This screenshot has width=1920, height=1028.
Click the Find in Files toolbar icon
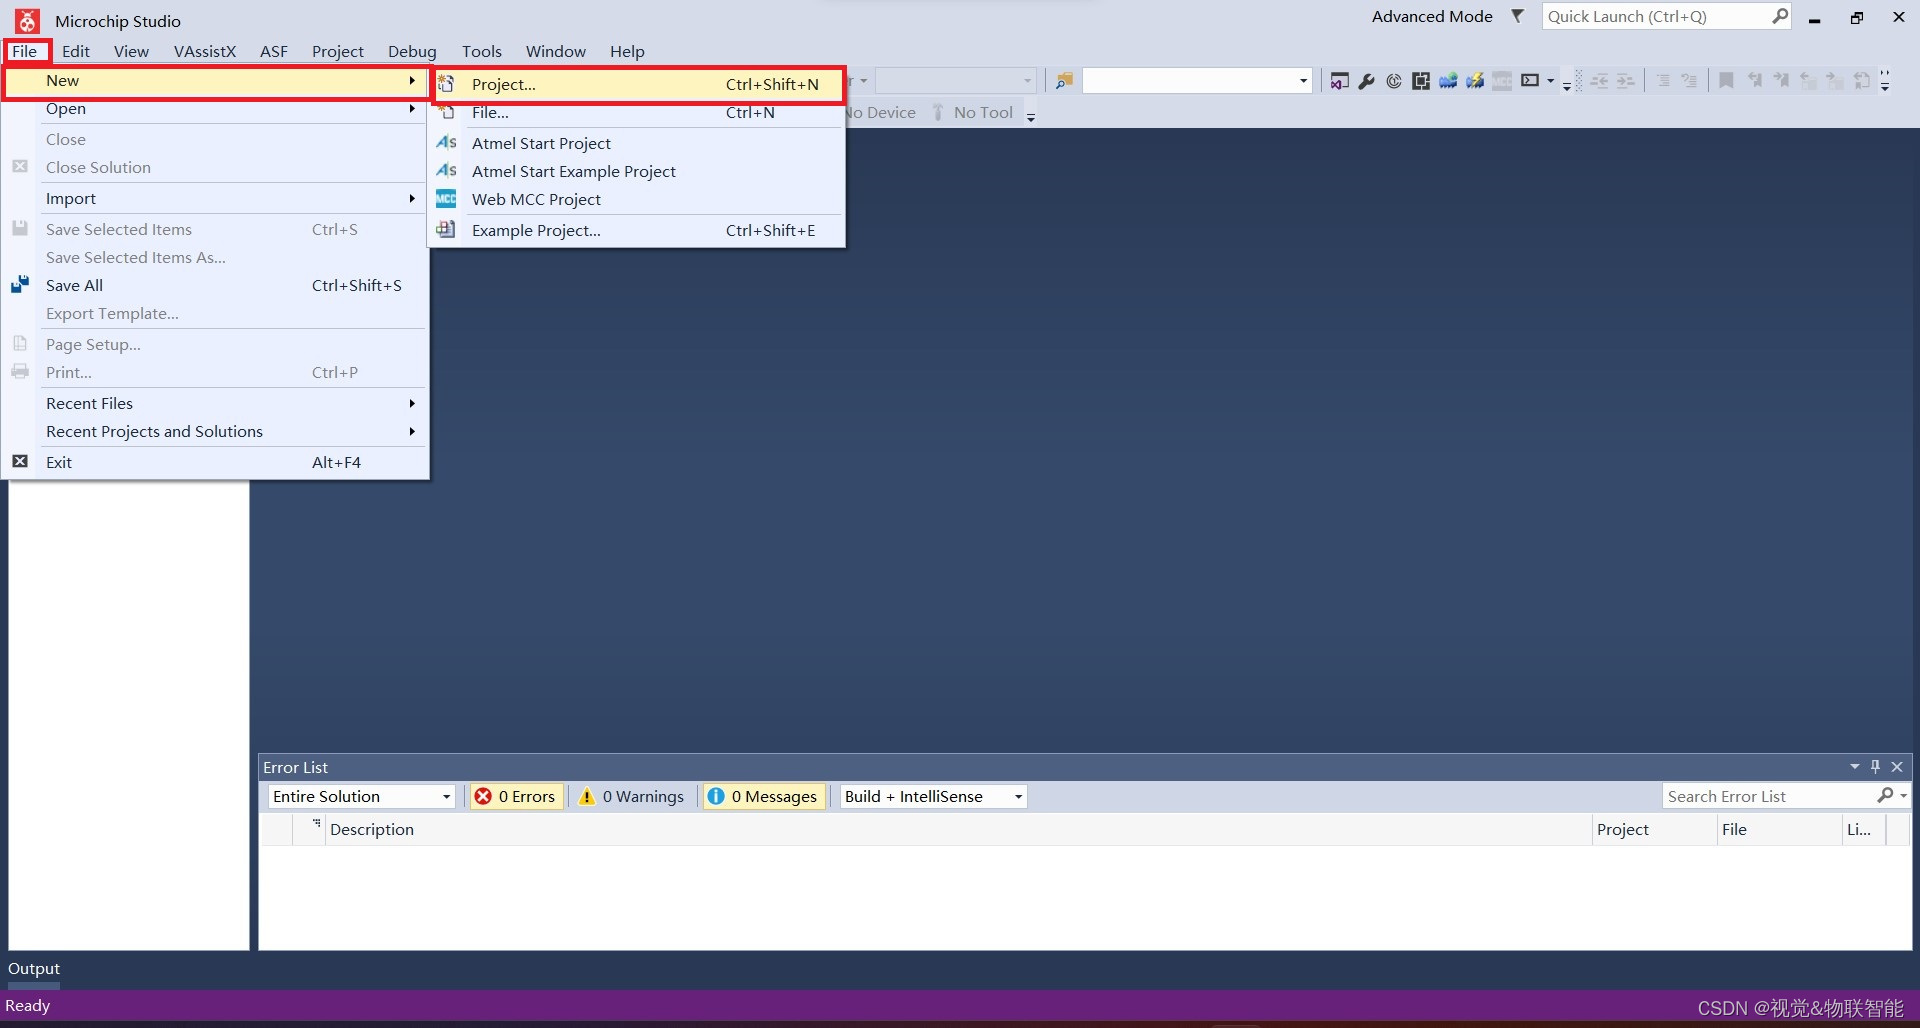(x=1064, y=81)
